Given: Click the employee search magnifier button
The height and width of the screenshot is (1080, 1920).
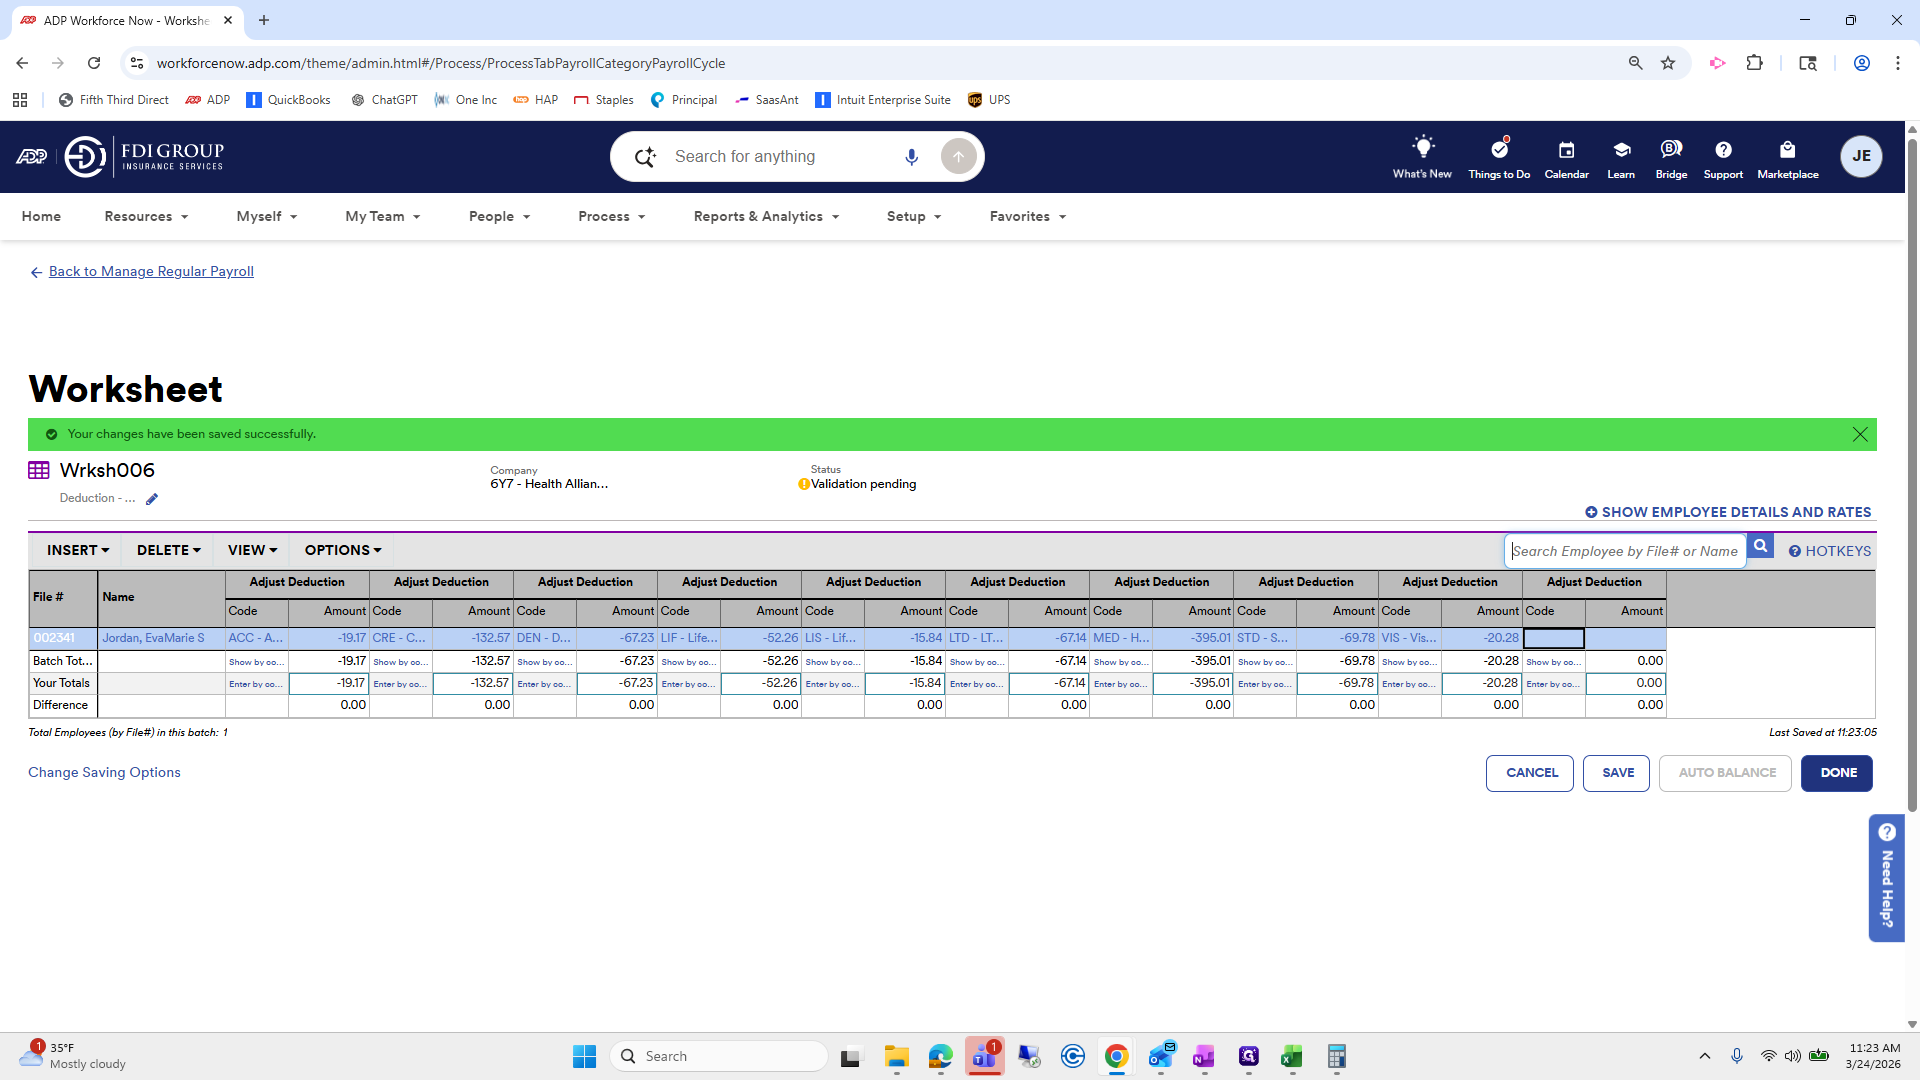Looking at the screenshot, I should [x=1760, y=547].
